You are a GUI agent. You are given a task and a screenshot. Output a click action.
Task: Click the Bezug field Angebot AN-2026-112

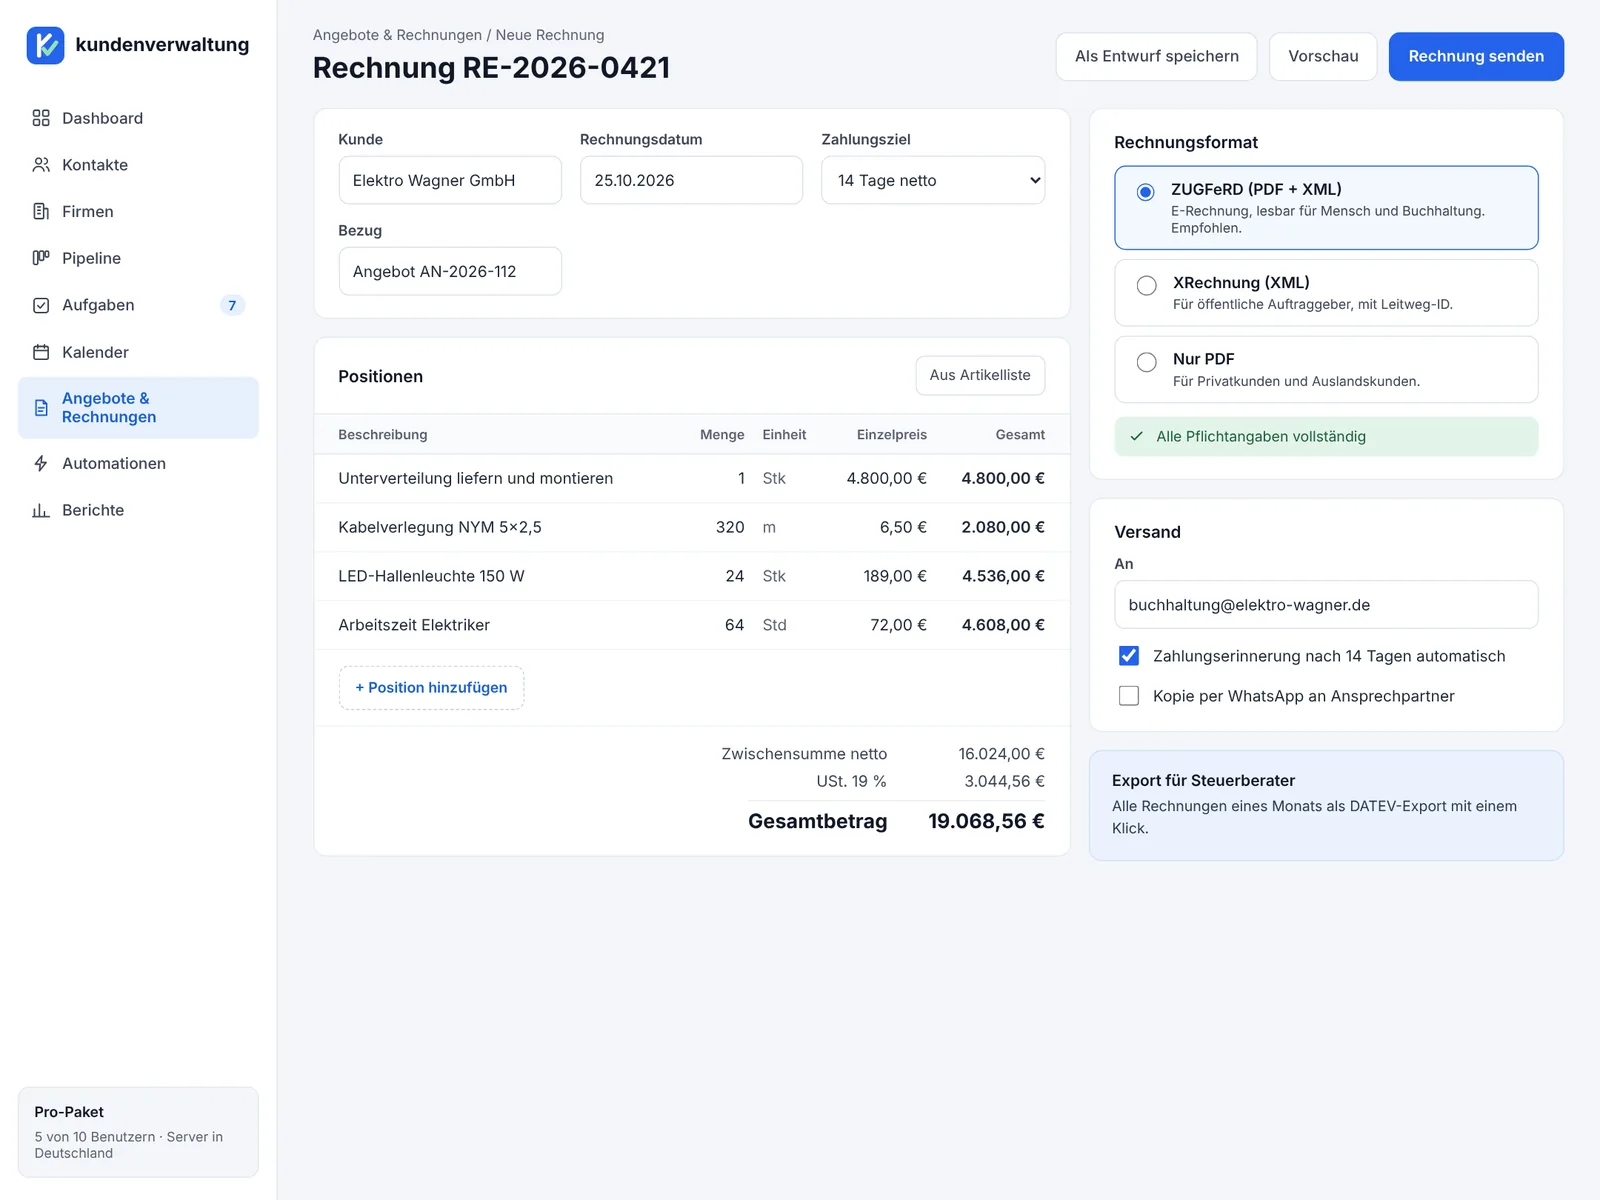[x=450, y=271]
